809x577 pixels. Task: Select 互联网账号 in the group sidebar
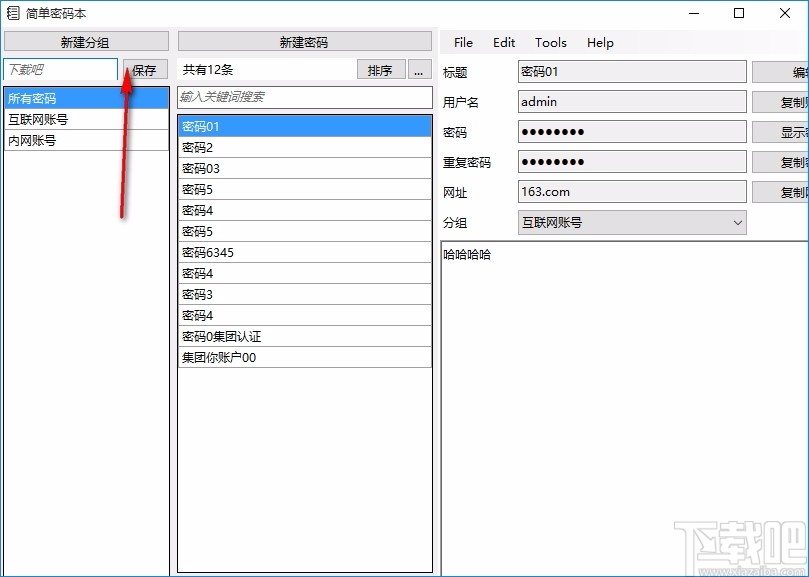coord(60,118)
